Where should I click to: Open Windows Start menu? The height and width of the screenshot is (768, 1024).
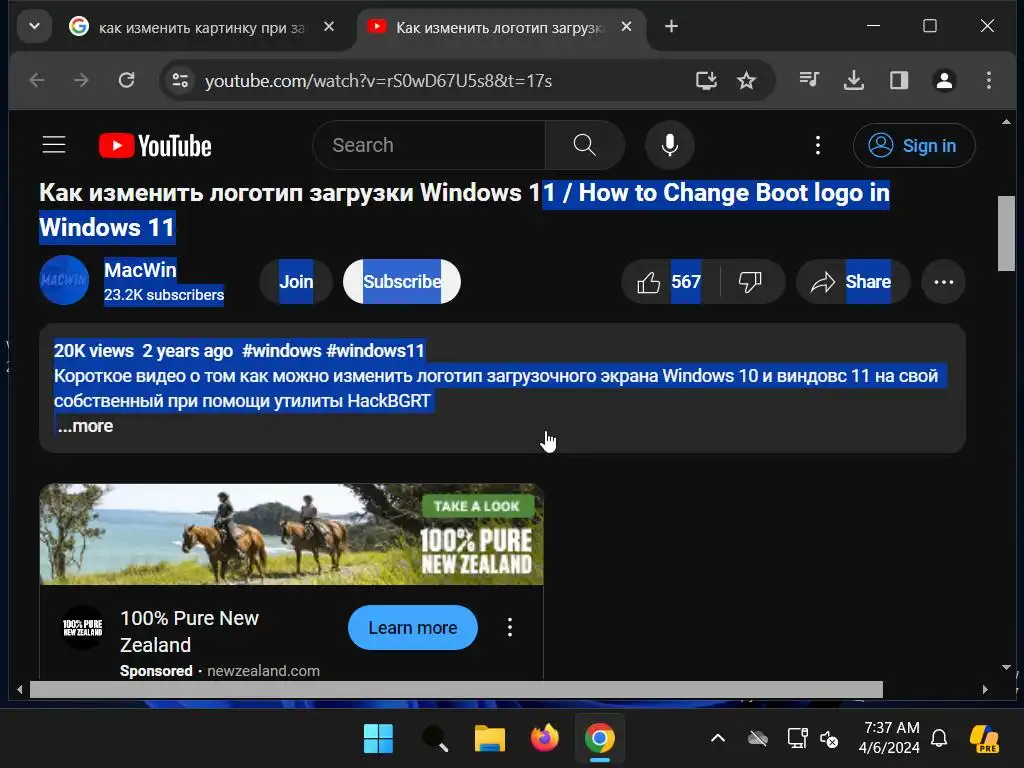pos(378,739)
